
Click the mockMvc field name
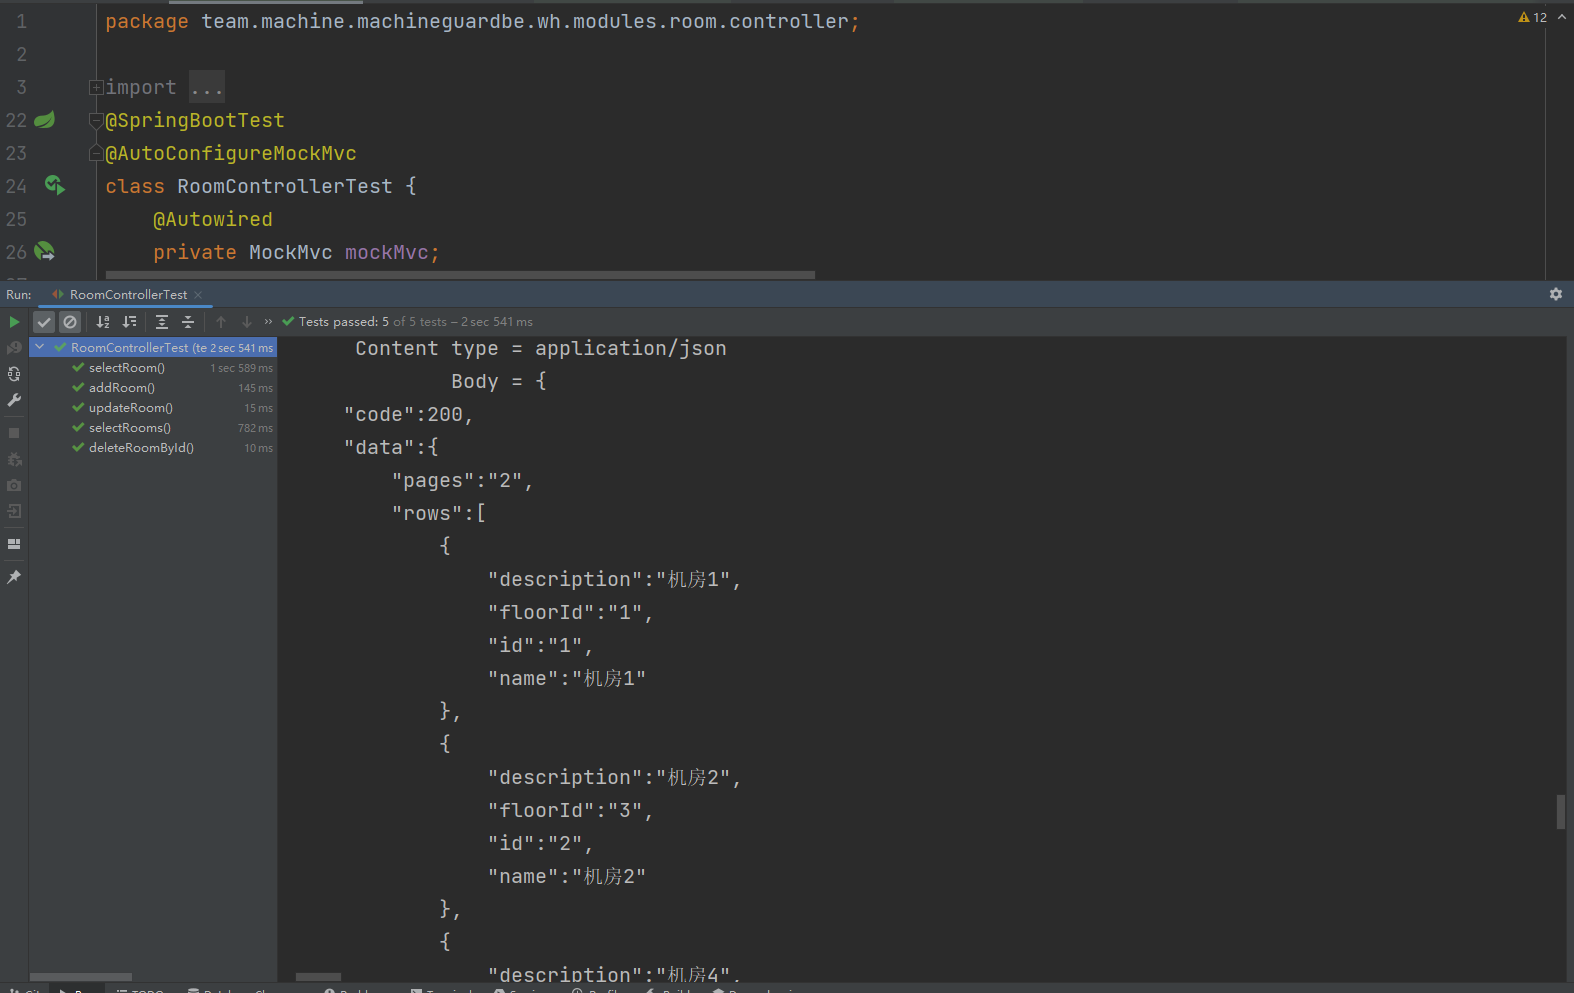coord(387,253)
